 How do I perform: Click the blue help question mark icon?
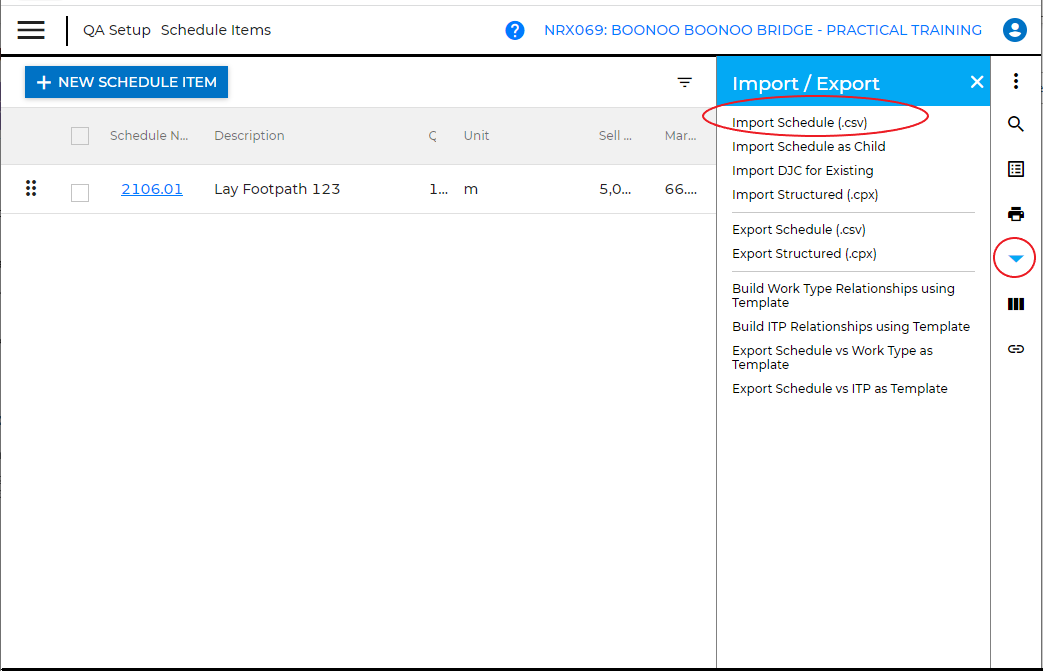(515, 31)
